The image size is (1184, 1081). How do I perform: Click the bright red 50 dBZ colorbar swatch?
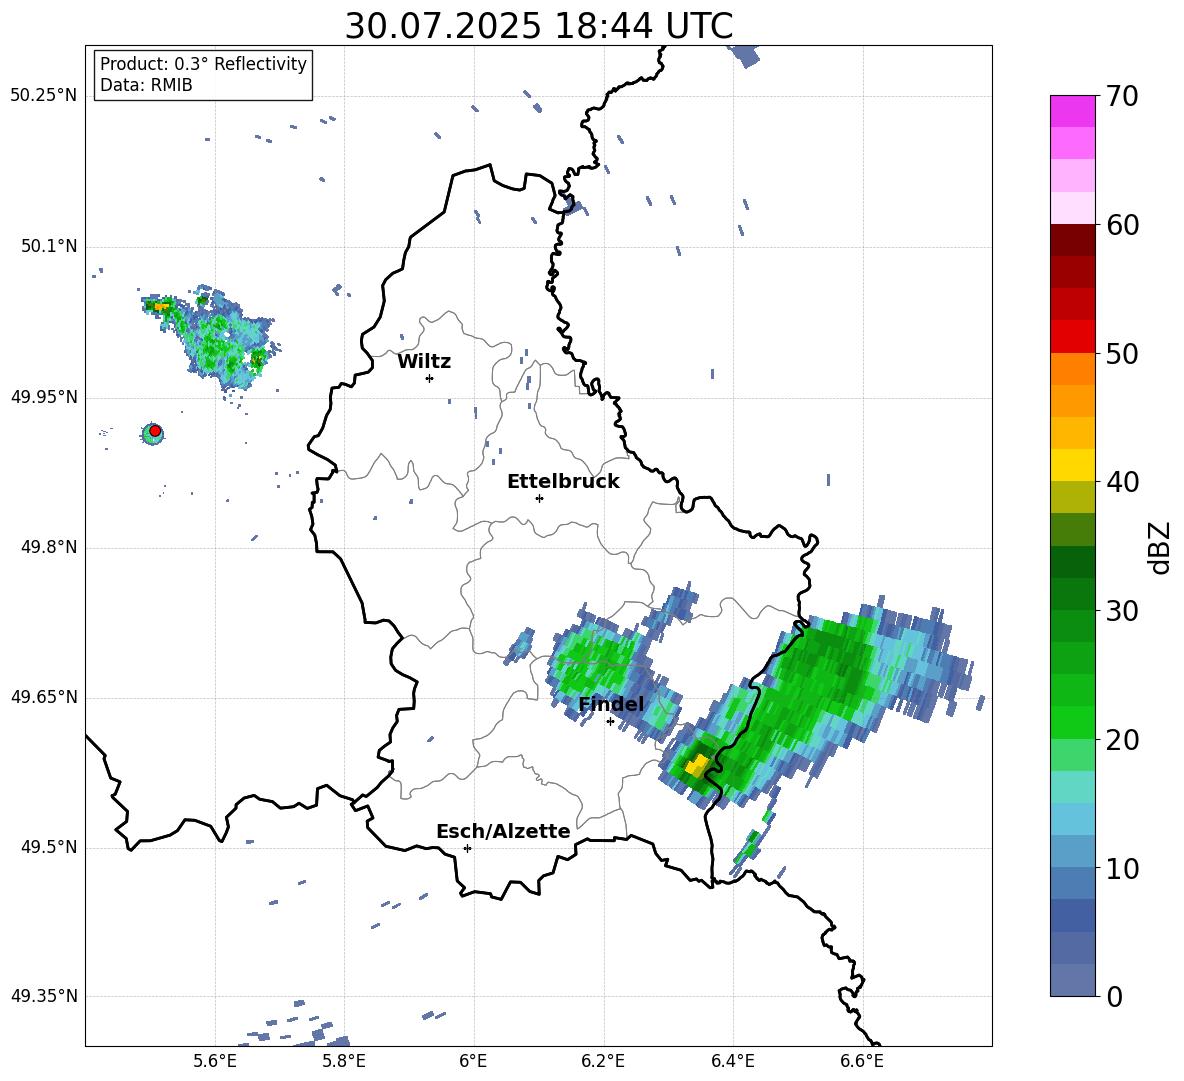coord(1072,337)
